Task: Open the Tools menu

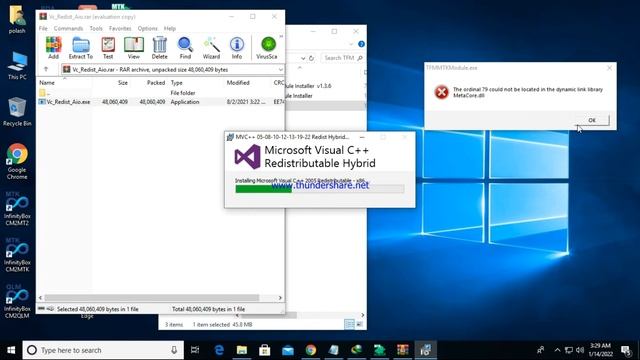Action: pos(96,28)
